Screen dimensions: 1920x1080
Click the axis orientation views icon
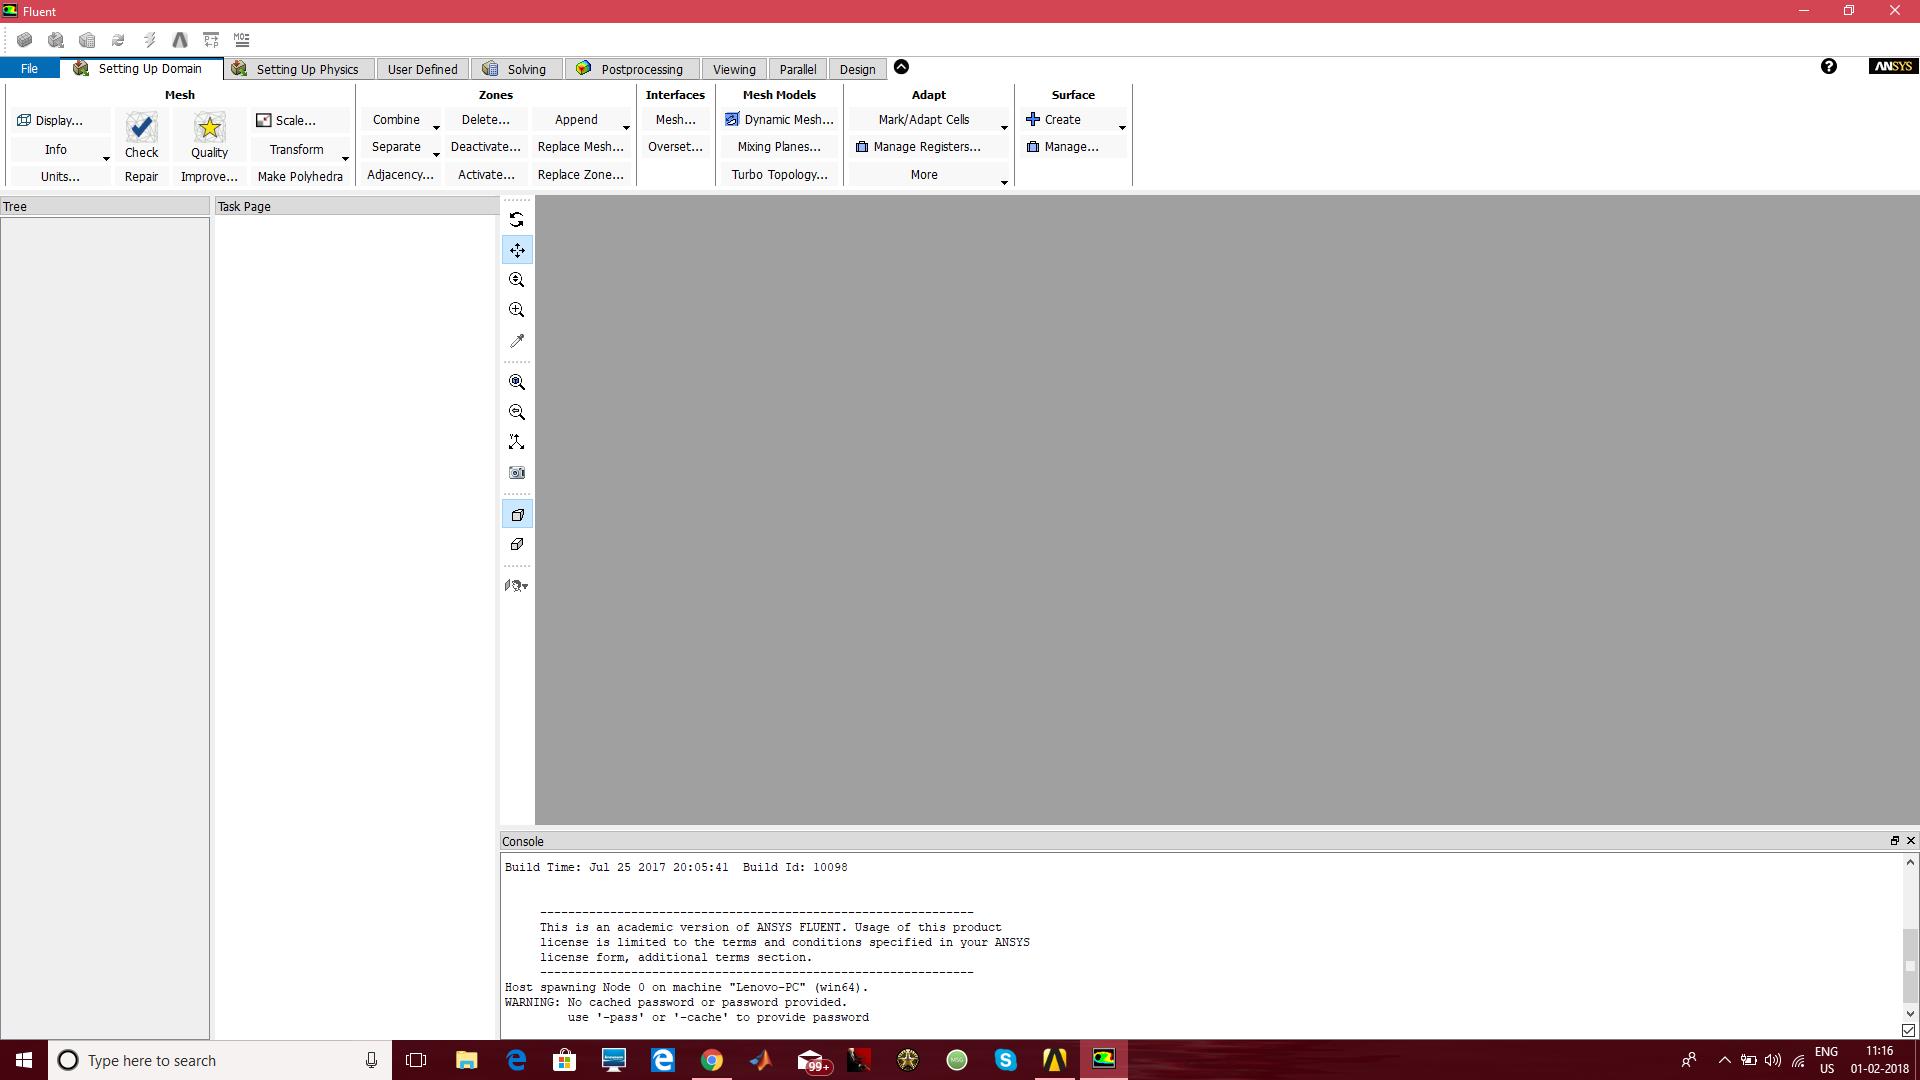(517, 442)
